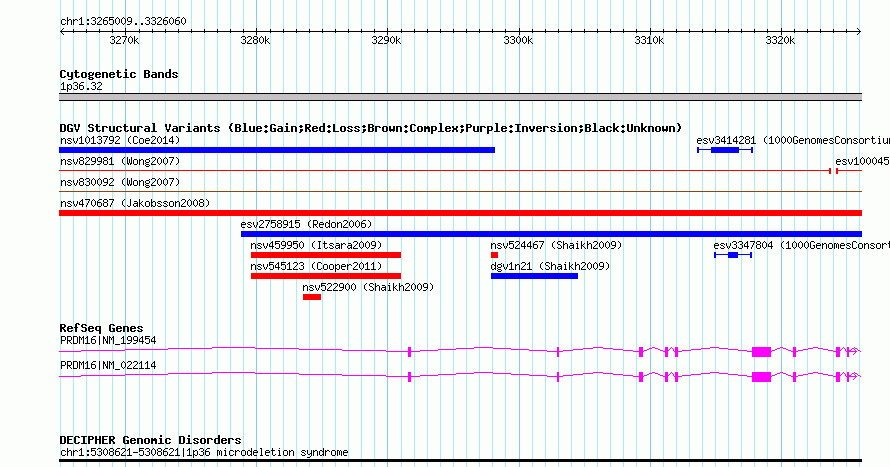The width and height of the screenshot is (890, 467).
Task: Open the PRDM16|NM_022114 transcript label
Action: point(108,365)
